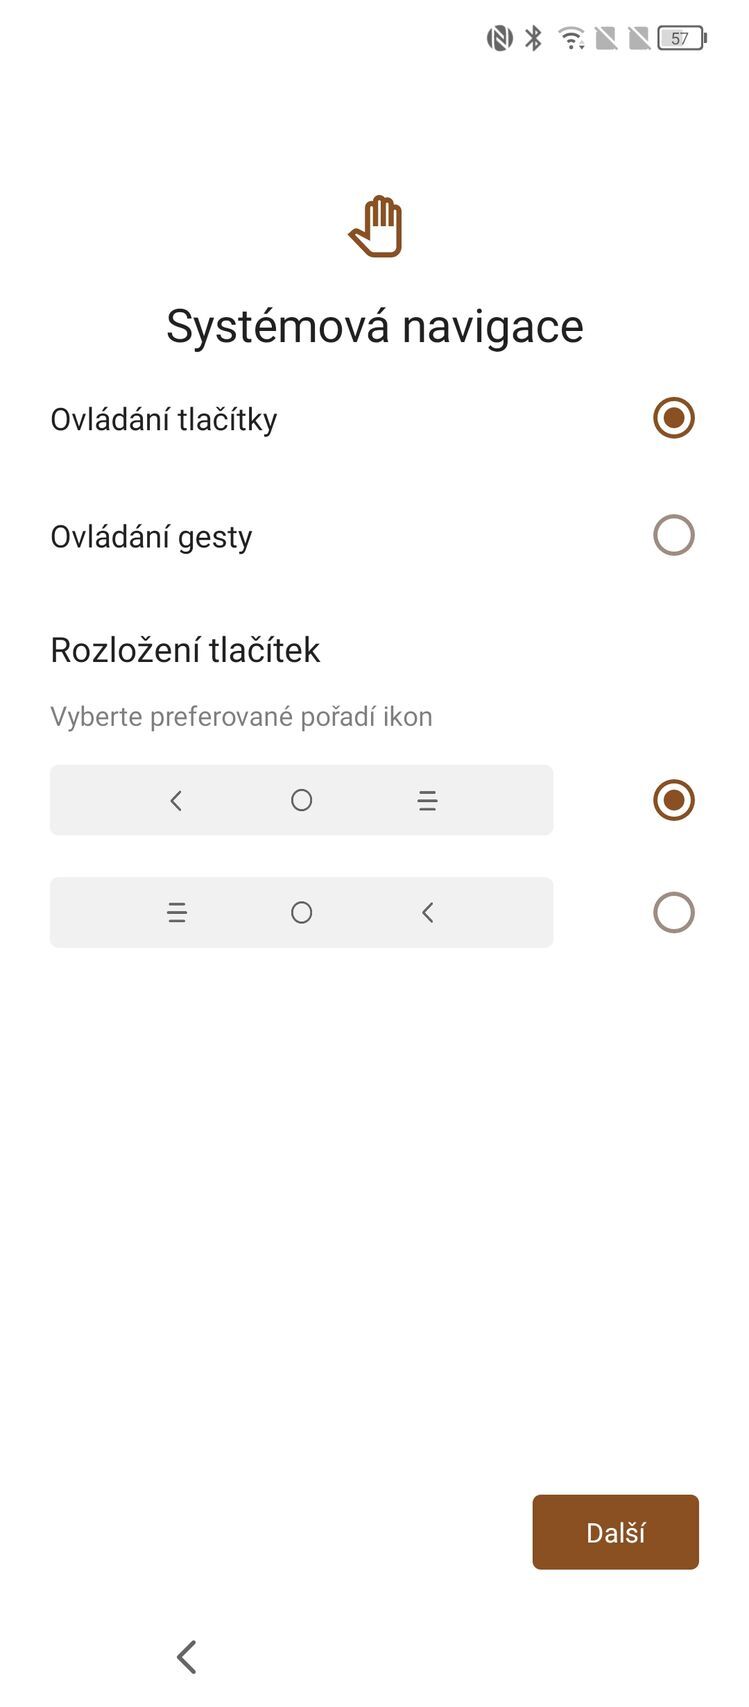Click the Rozložení tlačítek section heading
749x1707 pixels.
coord(185,650)
